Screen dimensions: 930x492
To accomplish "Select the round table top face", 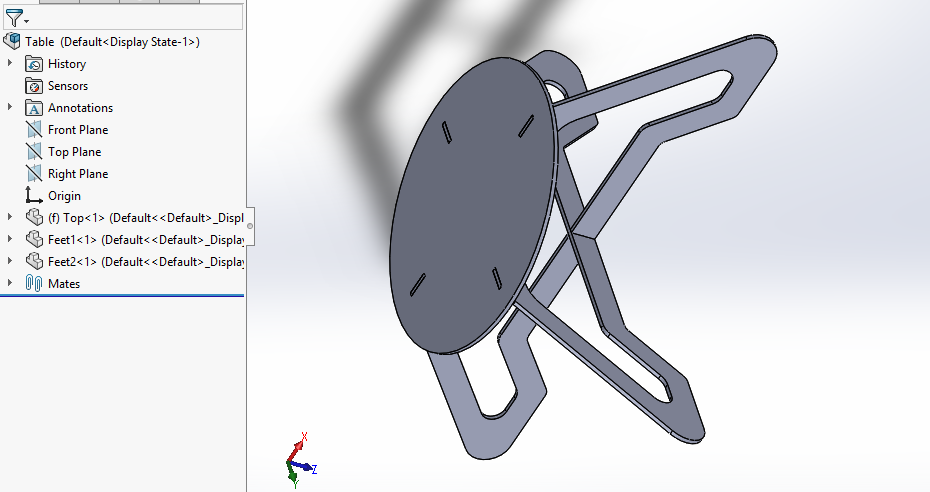I will (472, 205).
